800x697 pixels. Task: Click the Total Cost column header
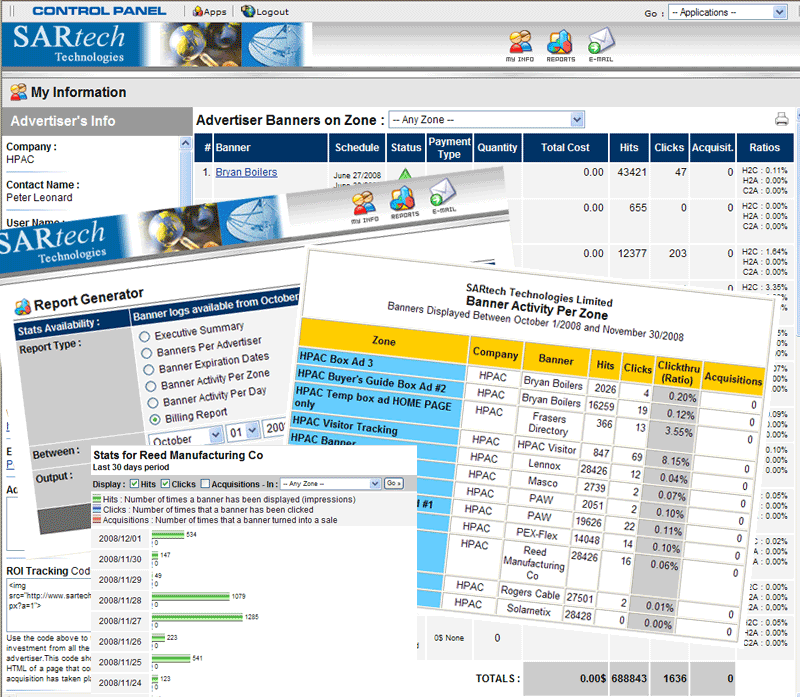565,147
